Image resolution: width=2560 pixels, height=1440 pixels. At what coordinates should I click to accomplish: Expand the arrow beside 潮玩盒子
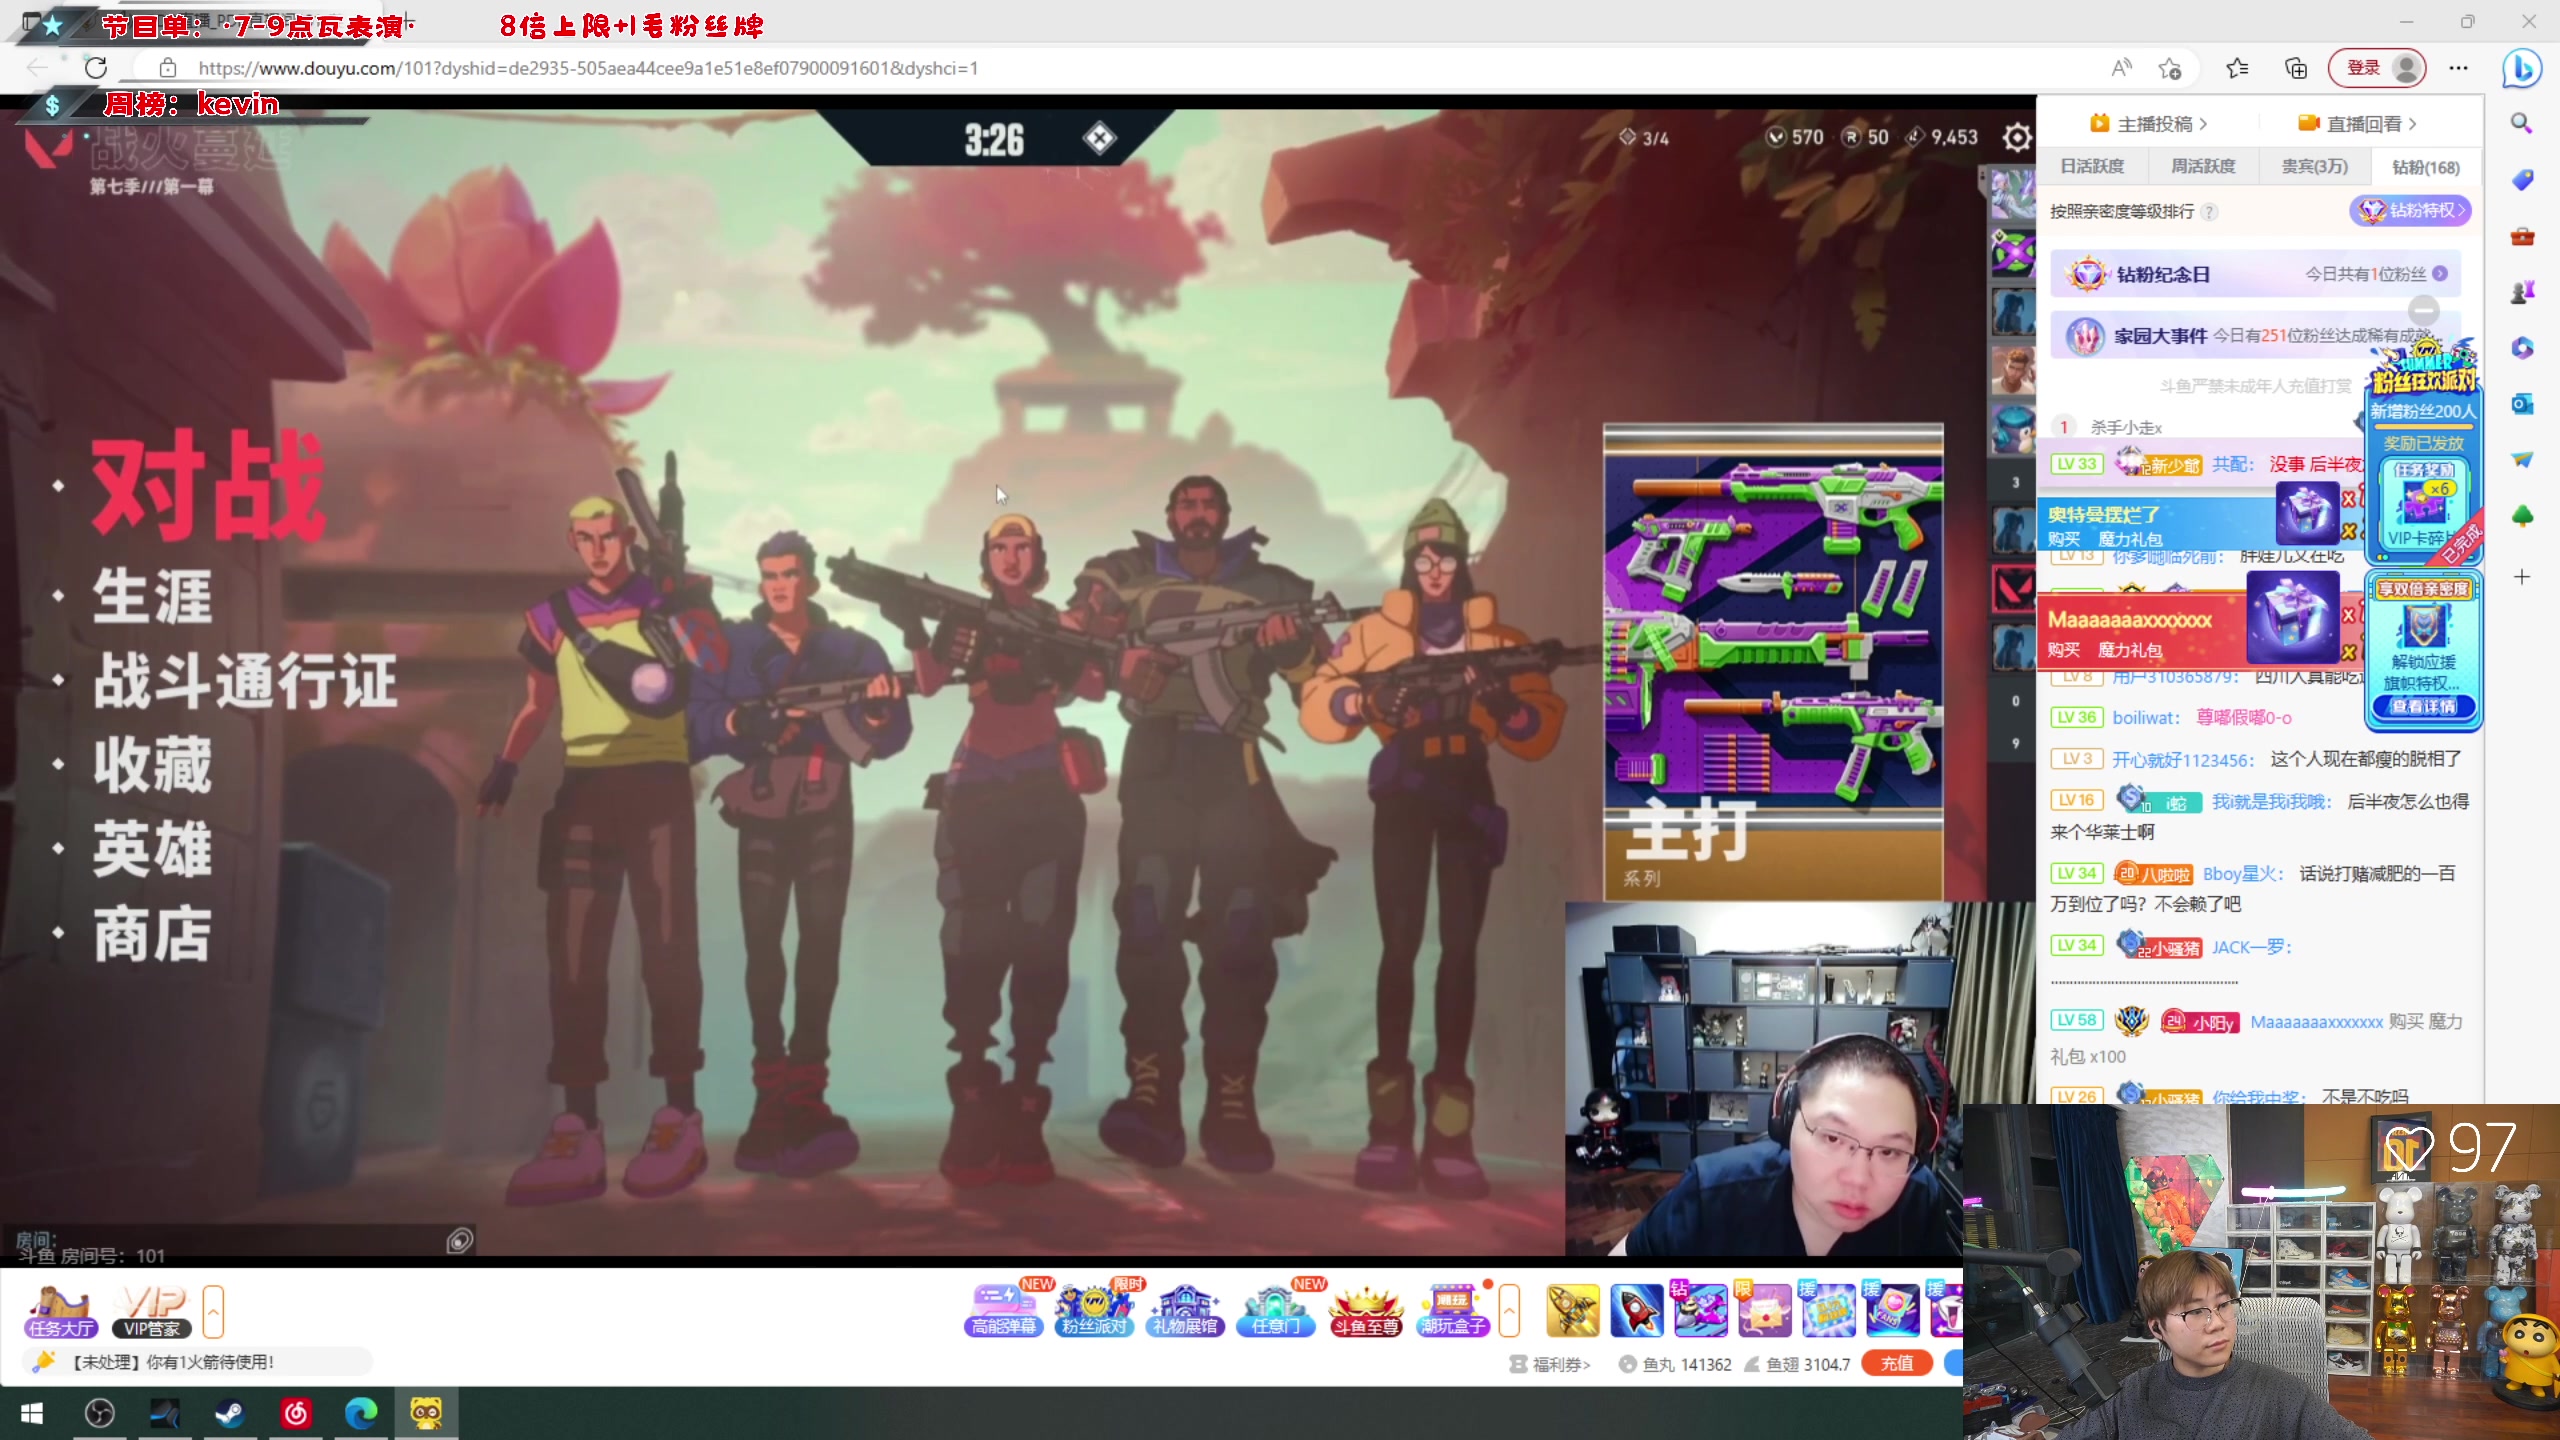click(x=1509, y=1311)
